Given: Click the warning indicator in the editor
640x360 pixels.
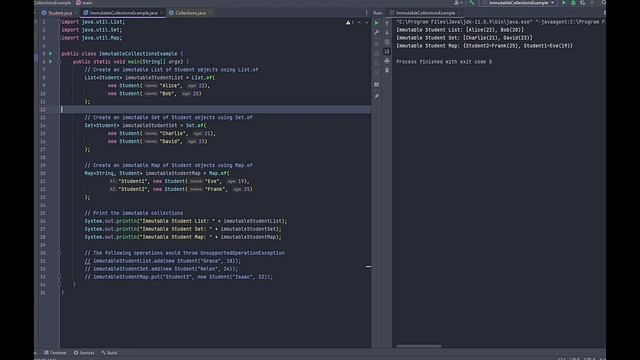Looking at the screenshot, I should click(350, 22).
